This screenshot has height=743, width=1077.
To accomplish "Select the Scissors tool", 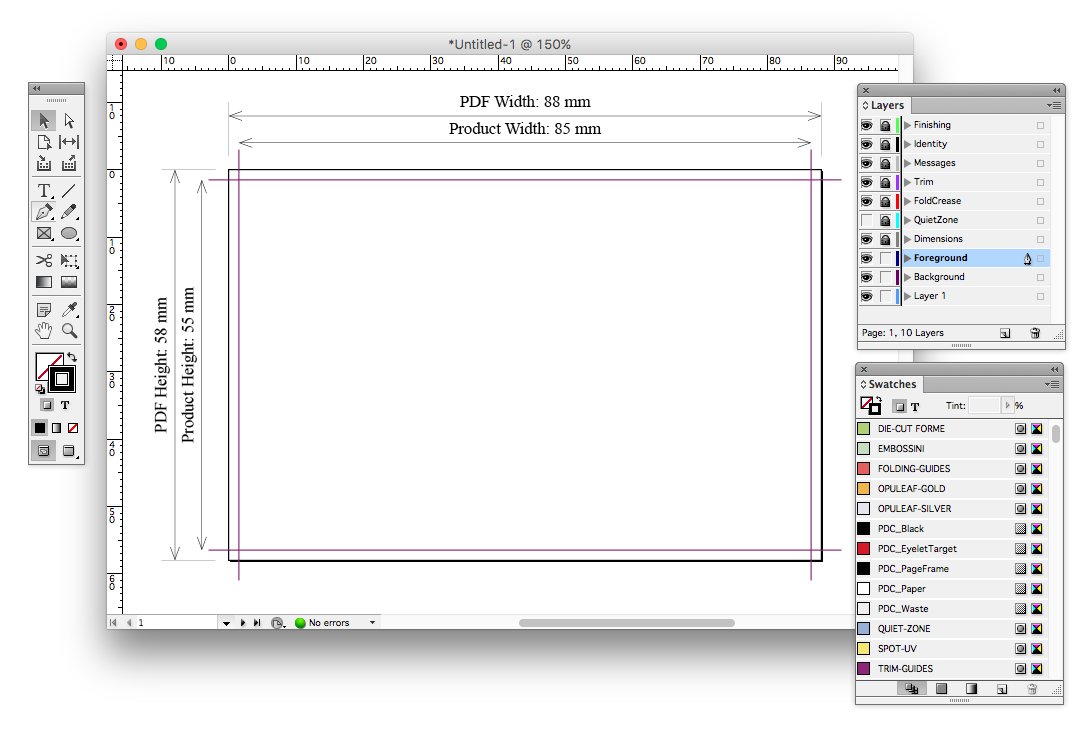I will 44,260.
